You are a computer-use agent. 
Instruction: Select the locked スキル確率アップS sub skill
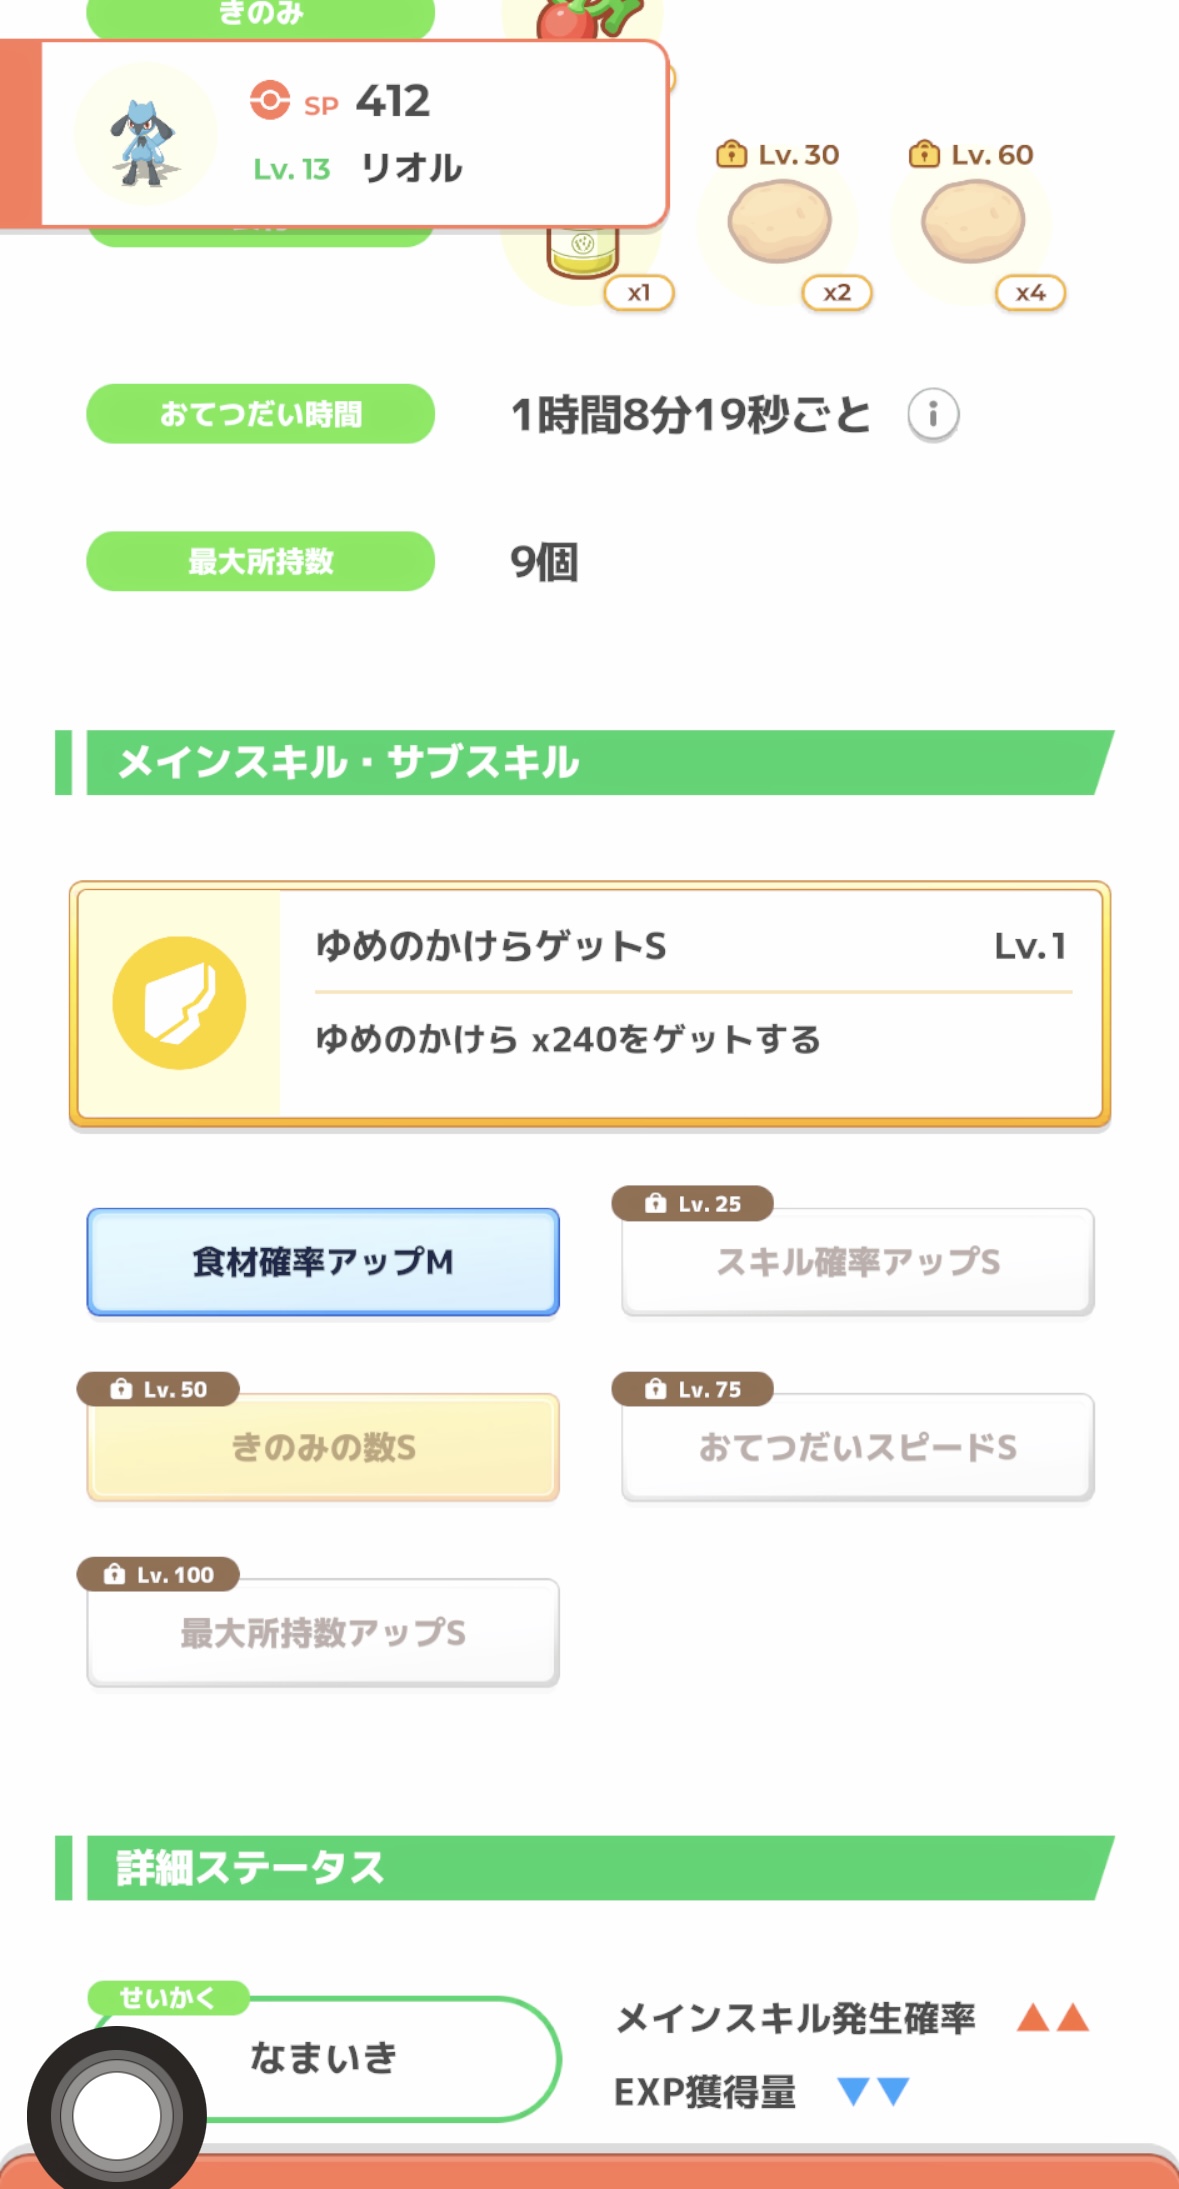(x=857, y=1262)
